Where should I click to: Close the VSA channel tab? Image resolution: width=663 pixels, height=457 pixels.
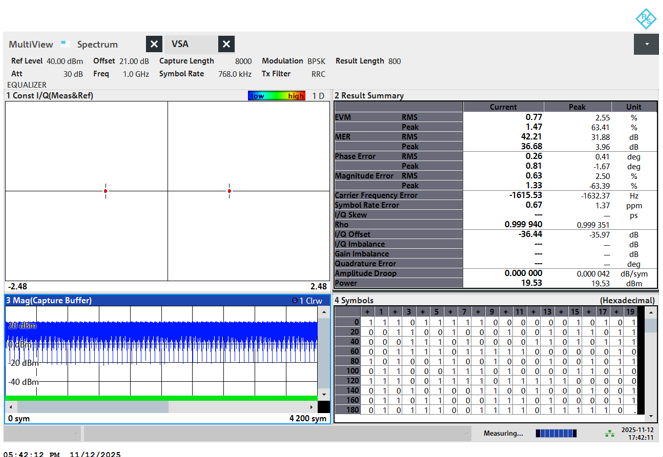(x=227, y=44)
